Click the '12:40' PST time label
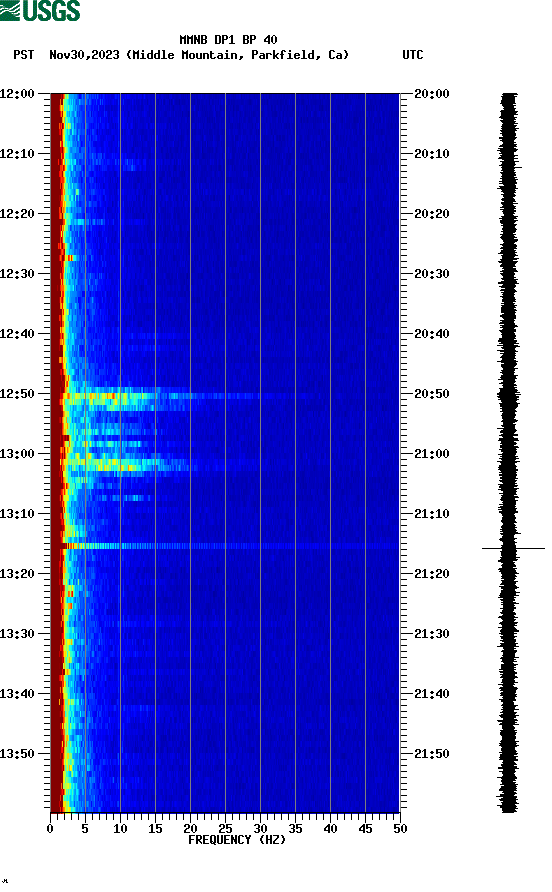This screenshot has width=552, height=892. pos(17,333)
